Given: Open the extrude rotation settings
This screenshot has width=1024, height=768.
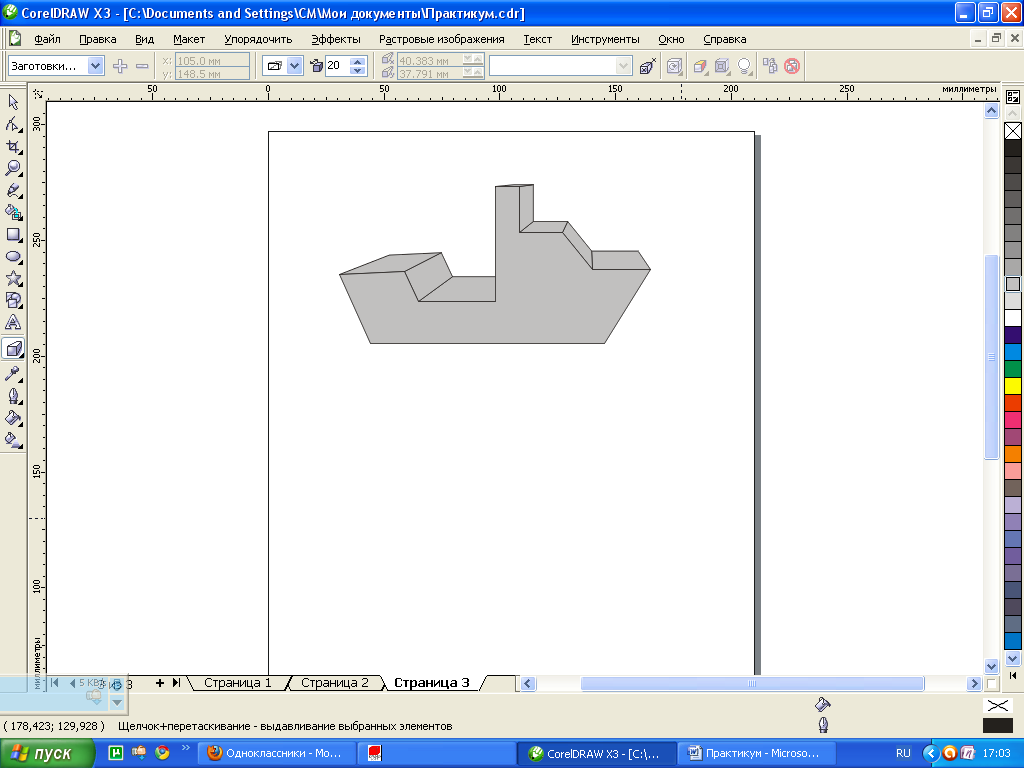Looking at the screenshot, I should click(675, 66).
